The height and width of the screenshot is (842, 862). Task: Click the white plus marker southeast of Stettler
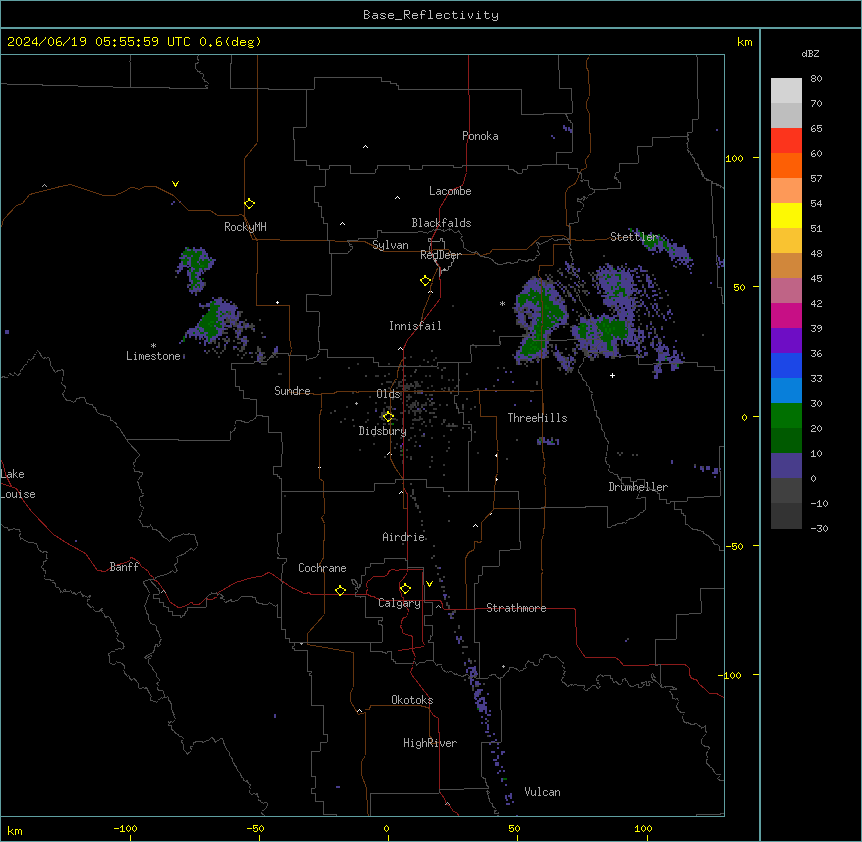pos(612,375)
